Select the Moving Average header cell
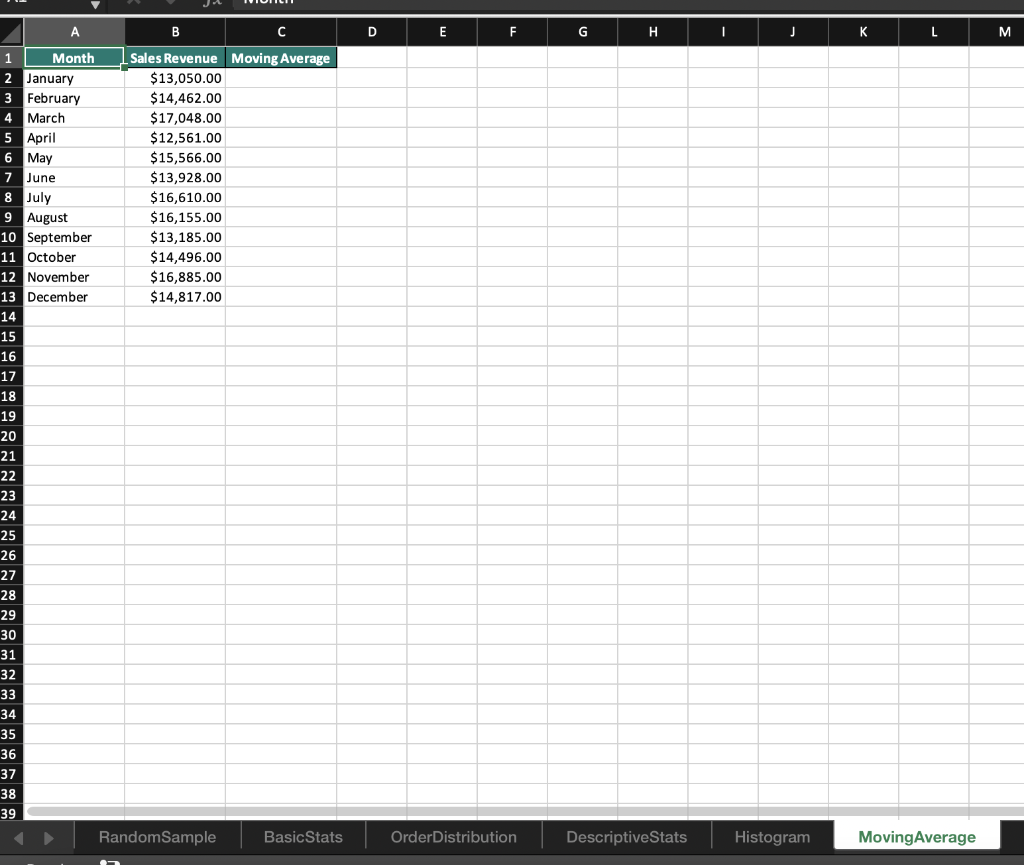This screenshot has height=865, width=1024. tap(281, 58)
